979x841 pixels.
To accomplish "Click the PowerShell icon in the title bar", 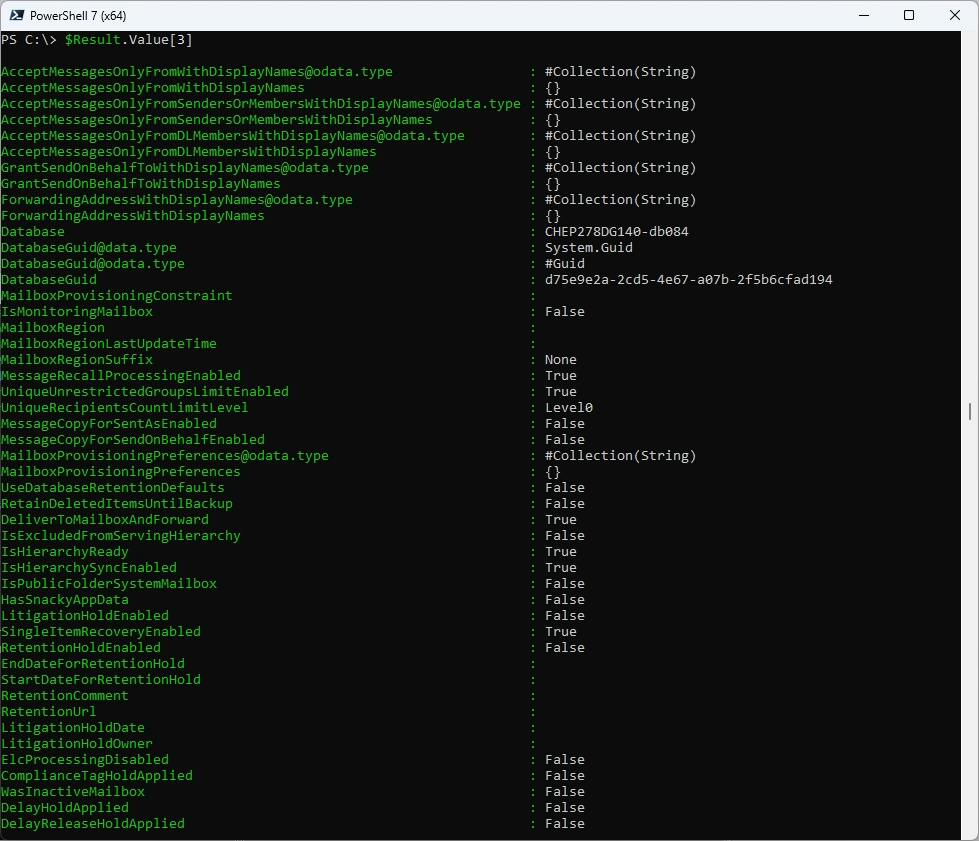I will pyautogui.click(x=15, y=16).
